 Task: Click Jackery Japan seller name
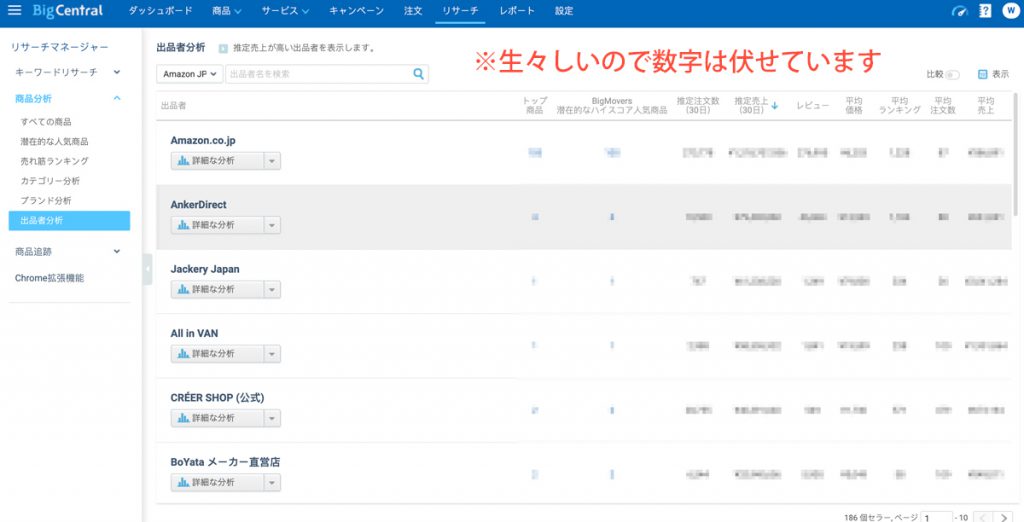(205, 269)
